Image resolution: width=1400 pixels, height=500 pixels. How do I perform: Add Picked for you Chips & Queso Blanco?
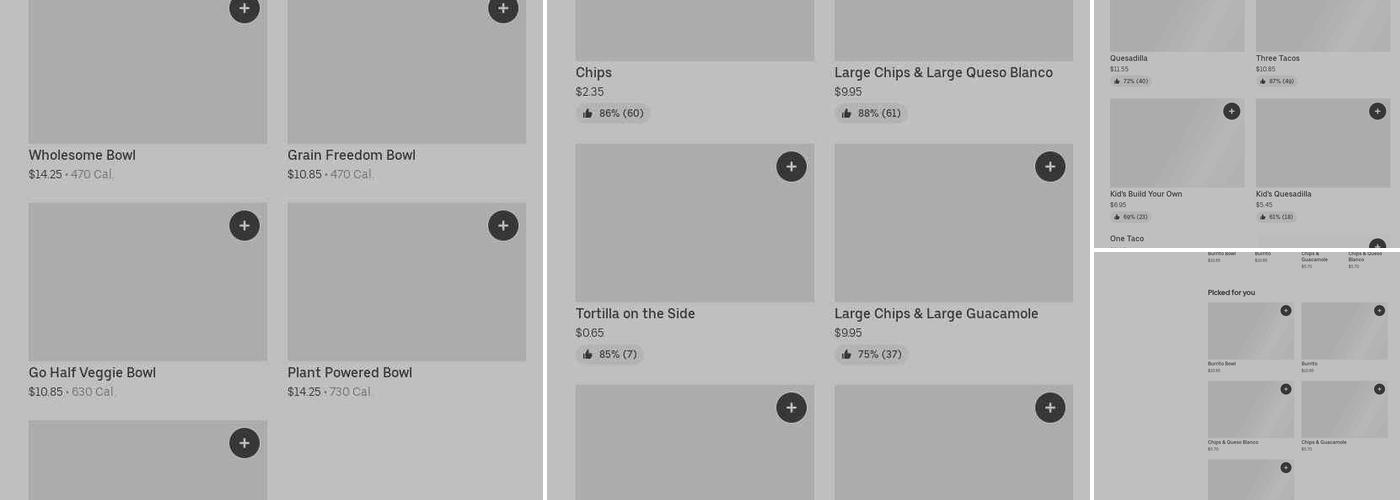[x=1286, y=389]
